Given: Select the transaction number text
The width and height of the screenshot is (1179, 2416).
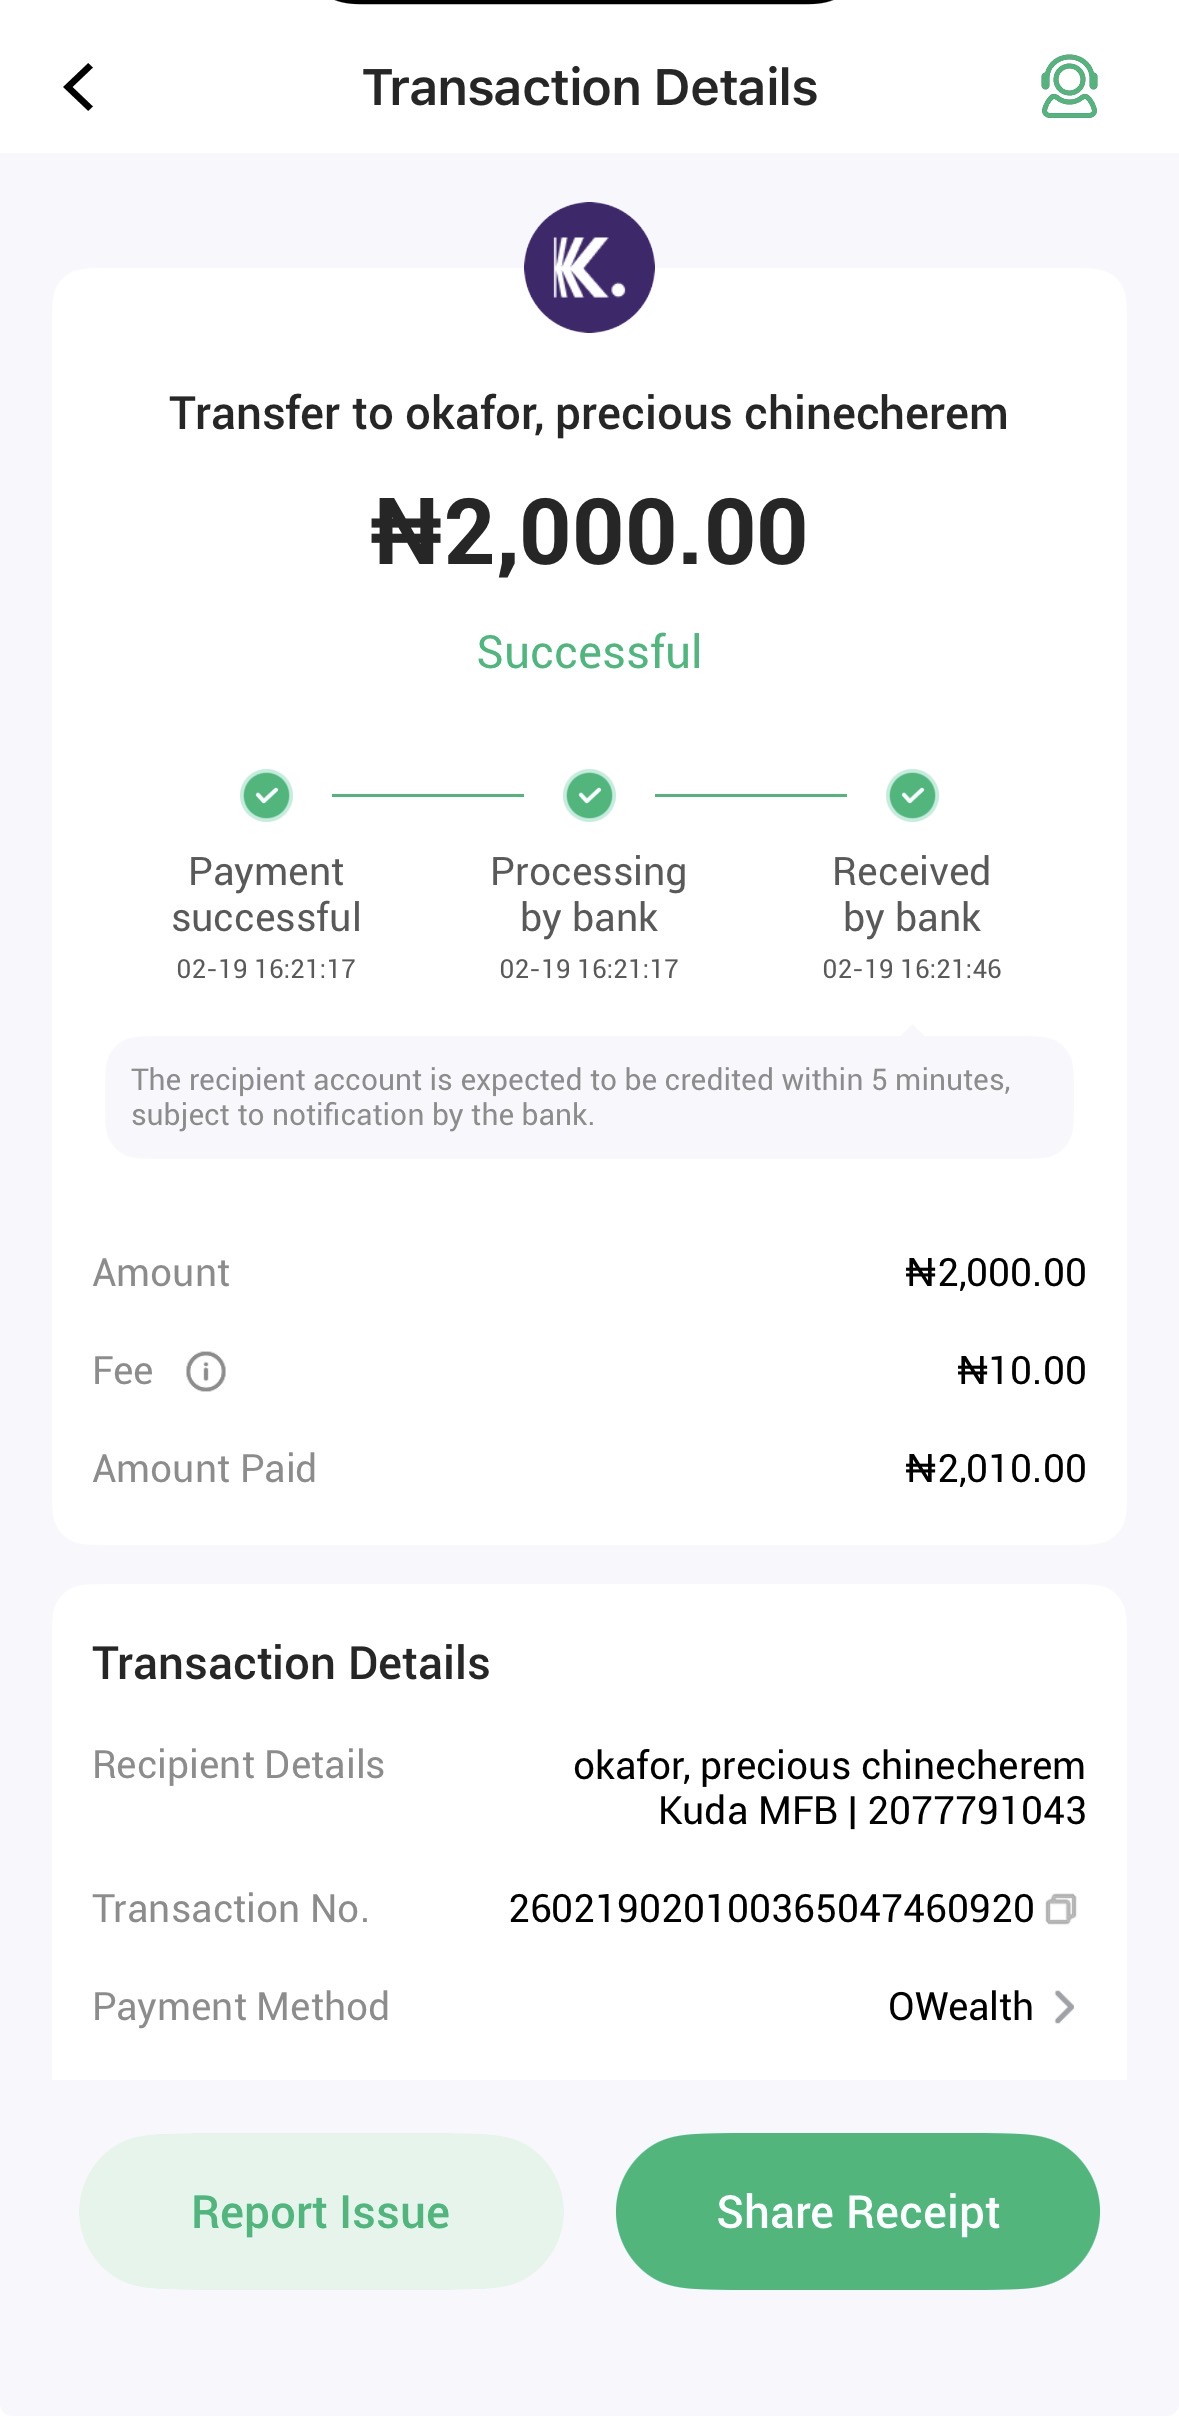Looking at the screenshot, I should click(771, 1909).
